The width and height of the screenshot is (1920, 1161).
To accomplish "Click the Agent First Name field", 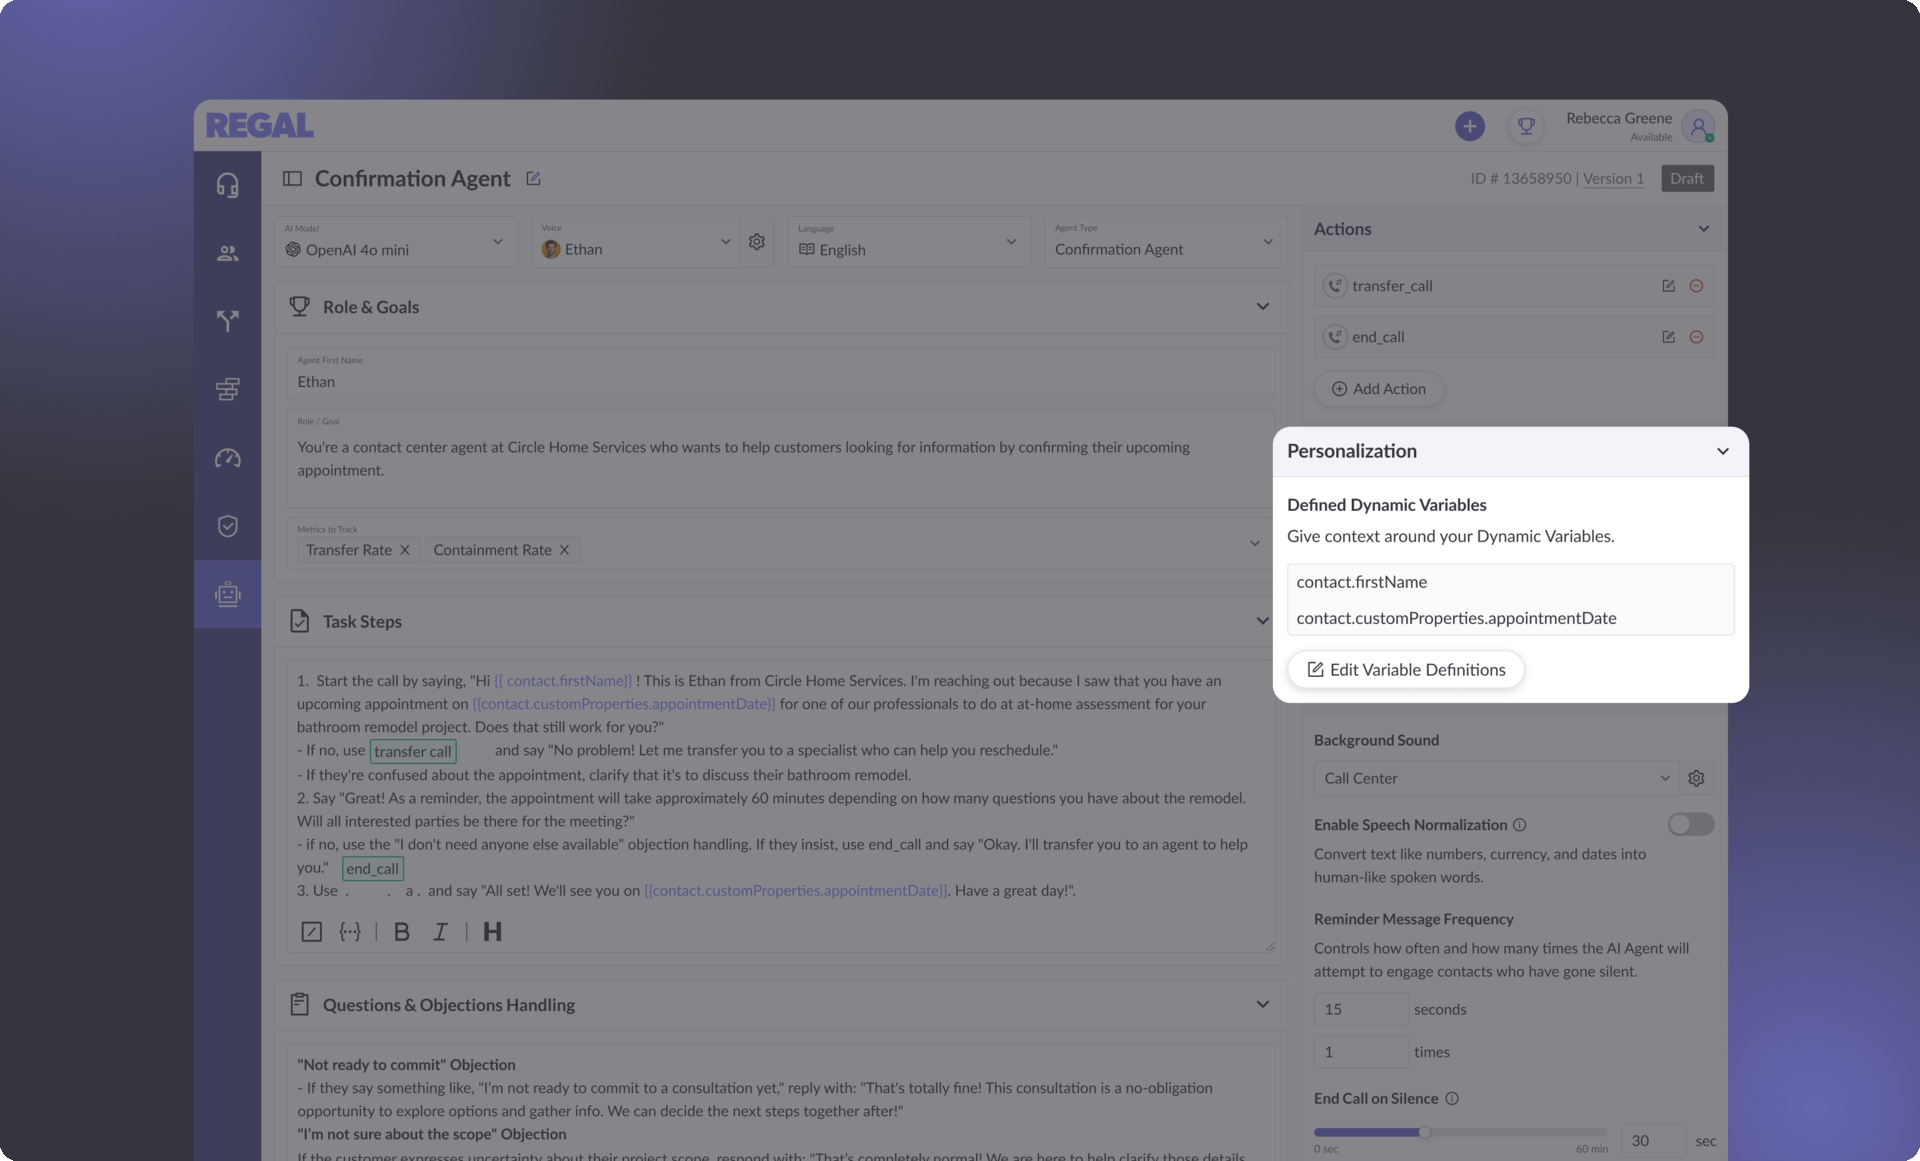I will pyautogui.click(x=780, y=374).
